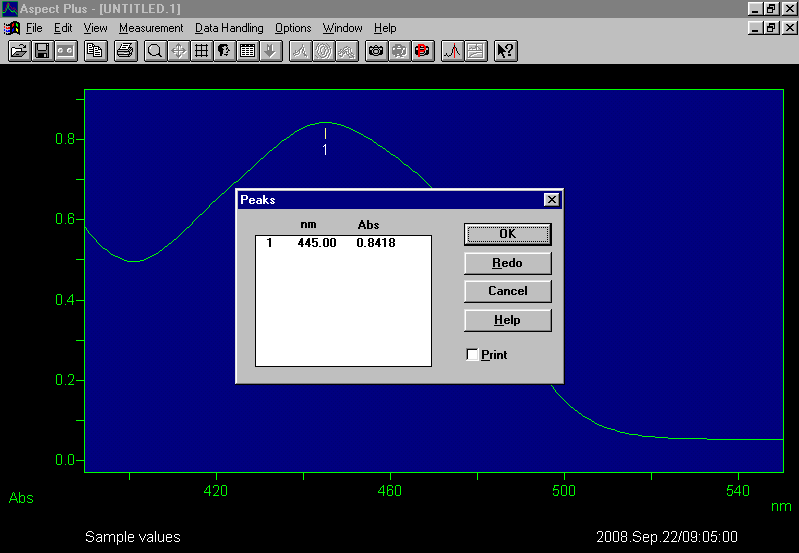The height and width of the screenshot is (553, 799).
Task: Click the Open file folder icon
Action: coord(19,51)
